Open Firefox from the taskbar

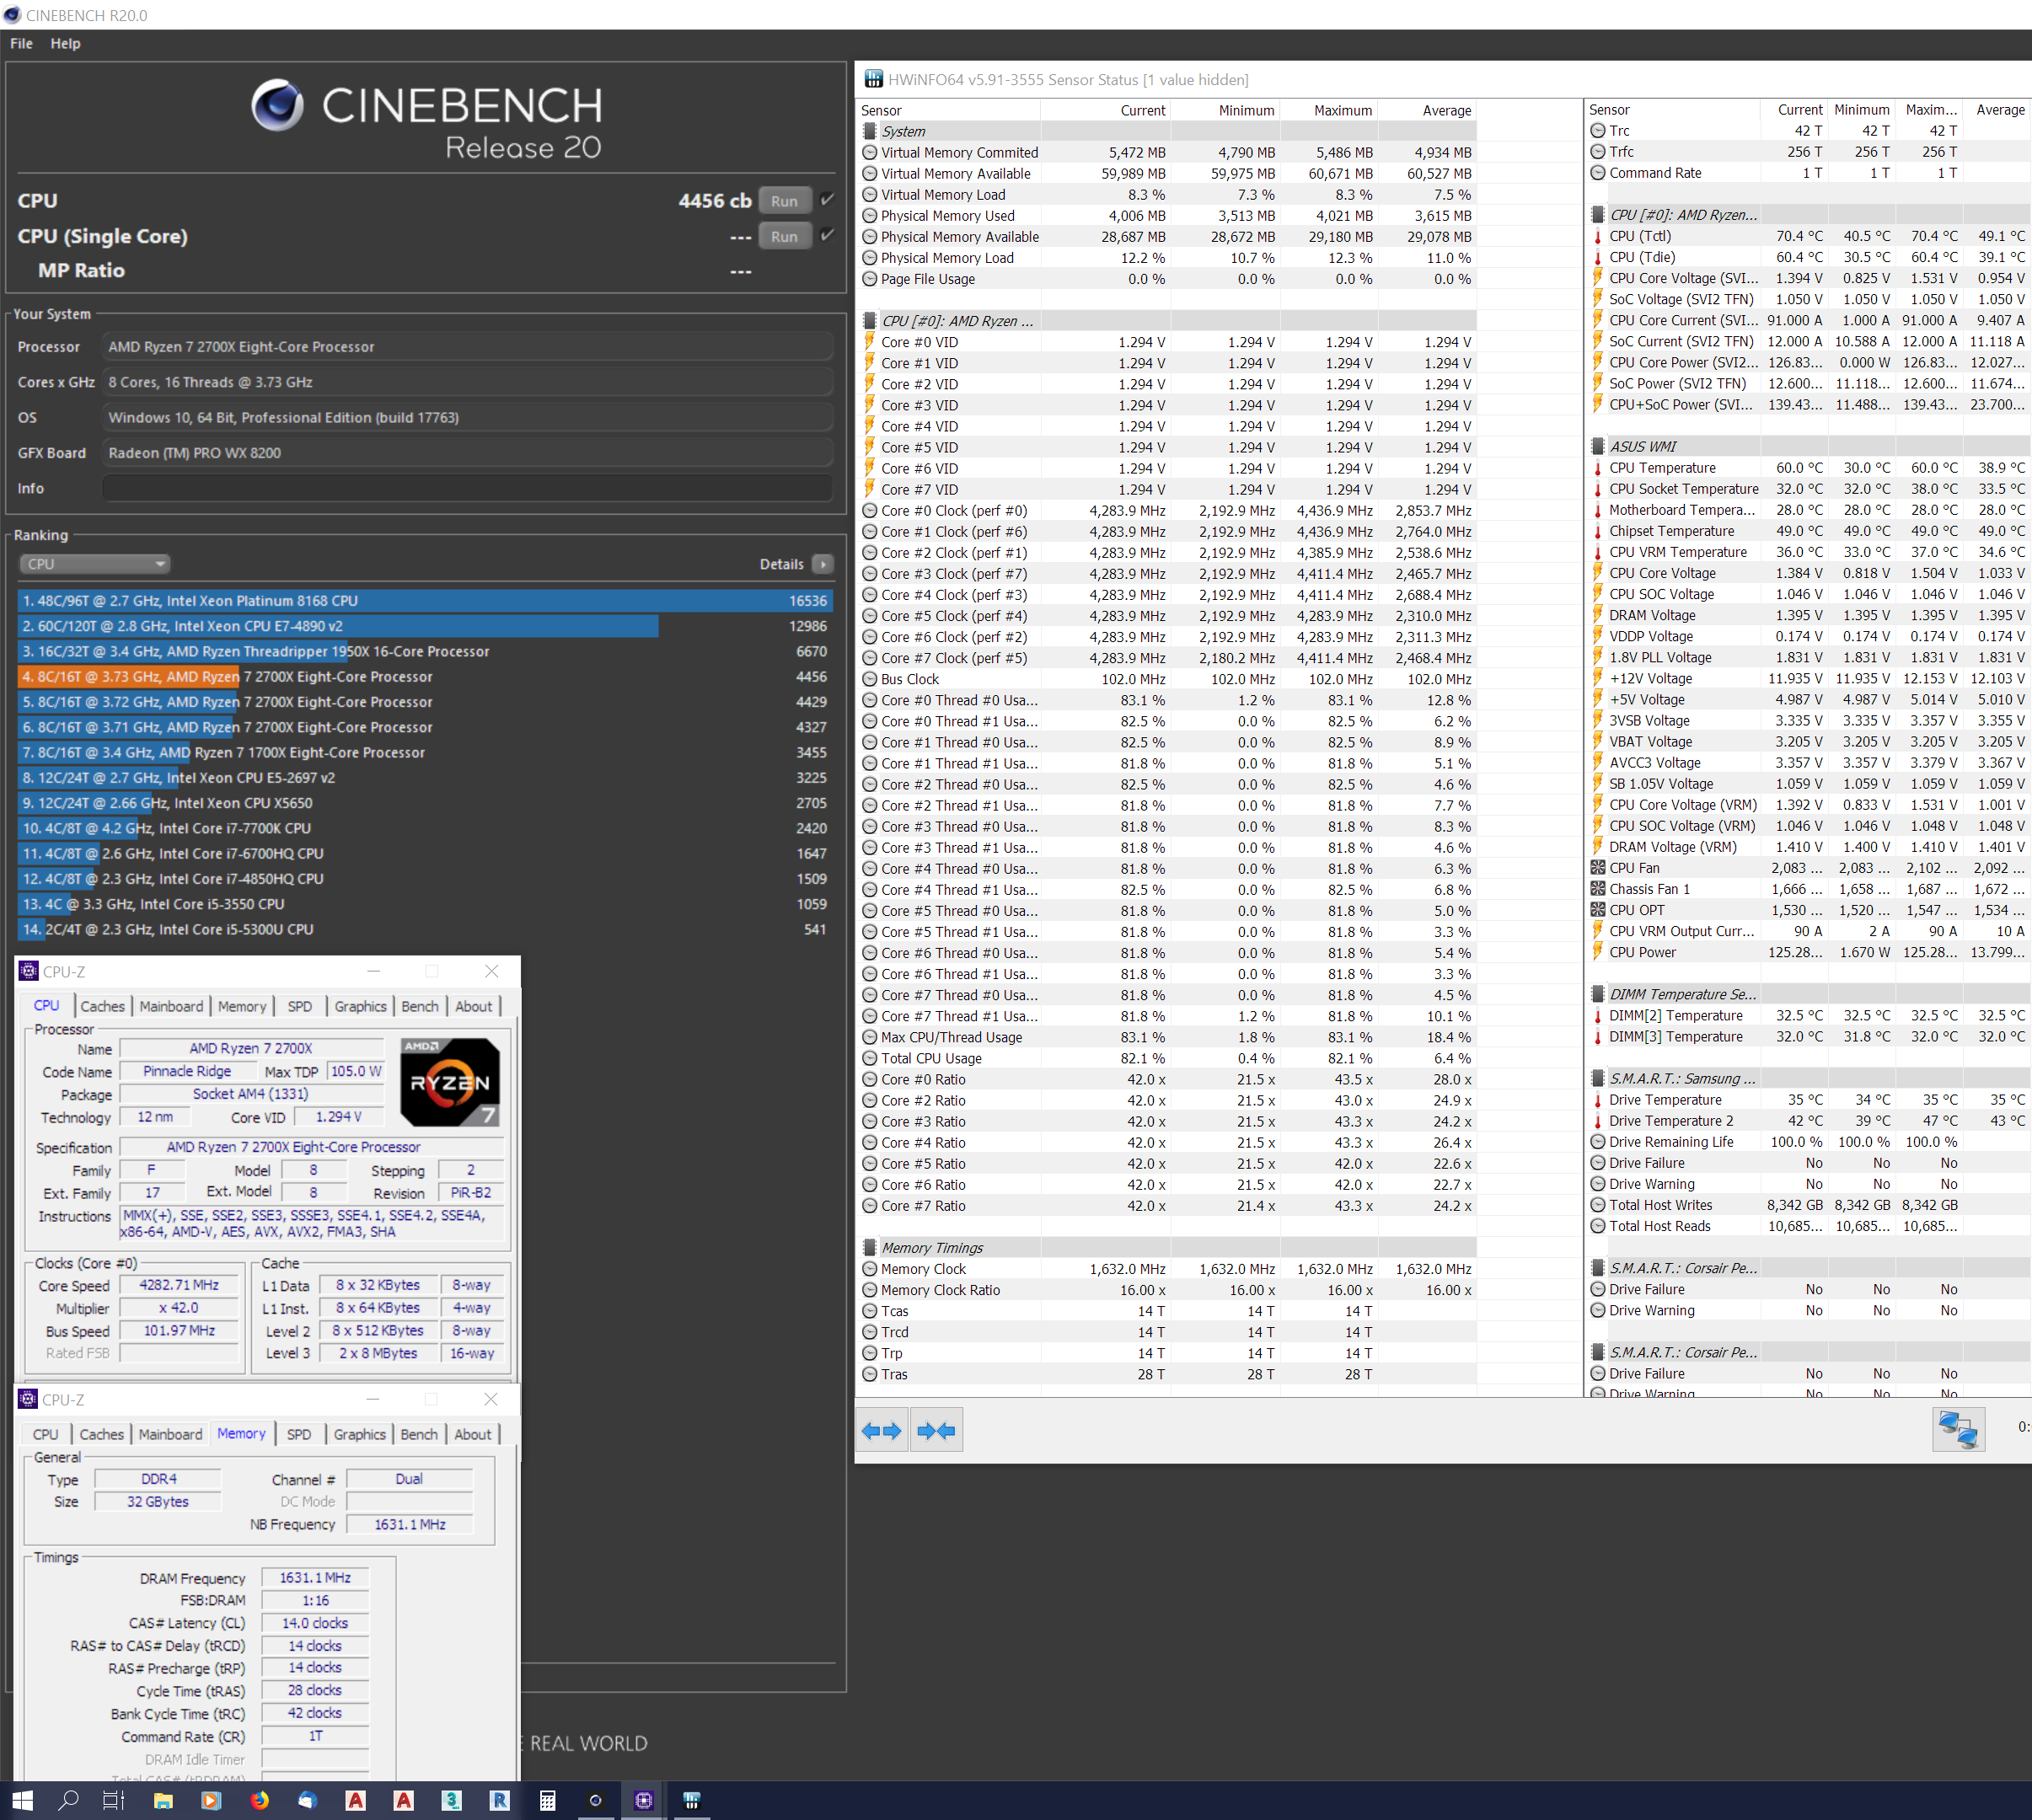pos(259,1801)
